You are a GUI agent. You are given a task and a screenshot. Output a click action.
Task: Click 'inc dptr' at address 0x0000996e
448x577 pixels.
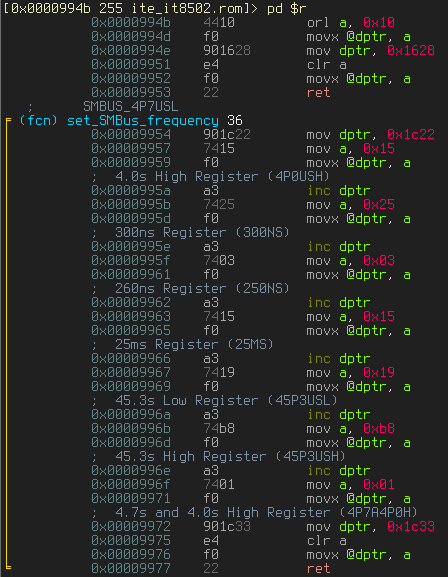pos(339,470)
